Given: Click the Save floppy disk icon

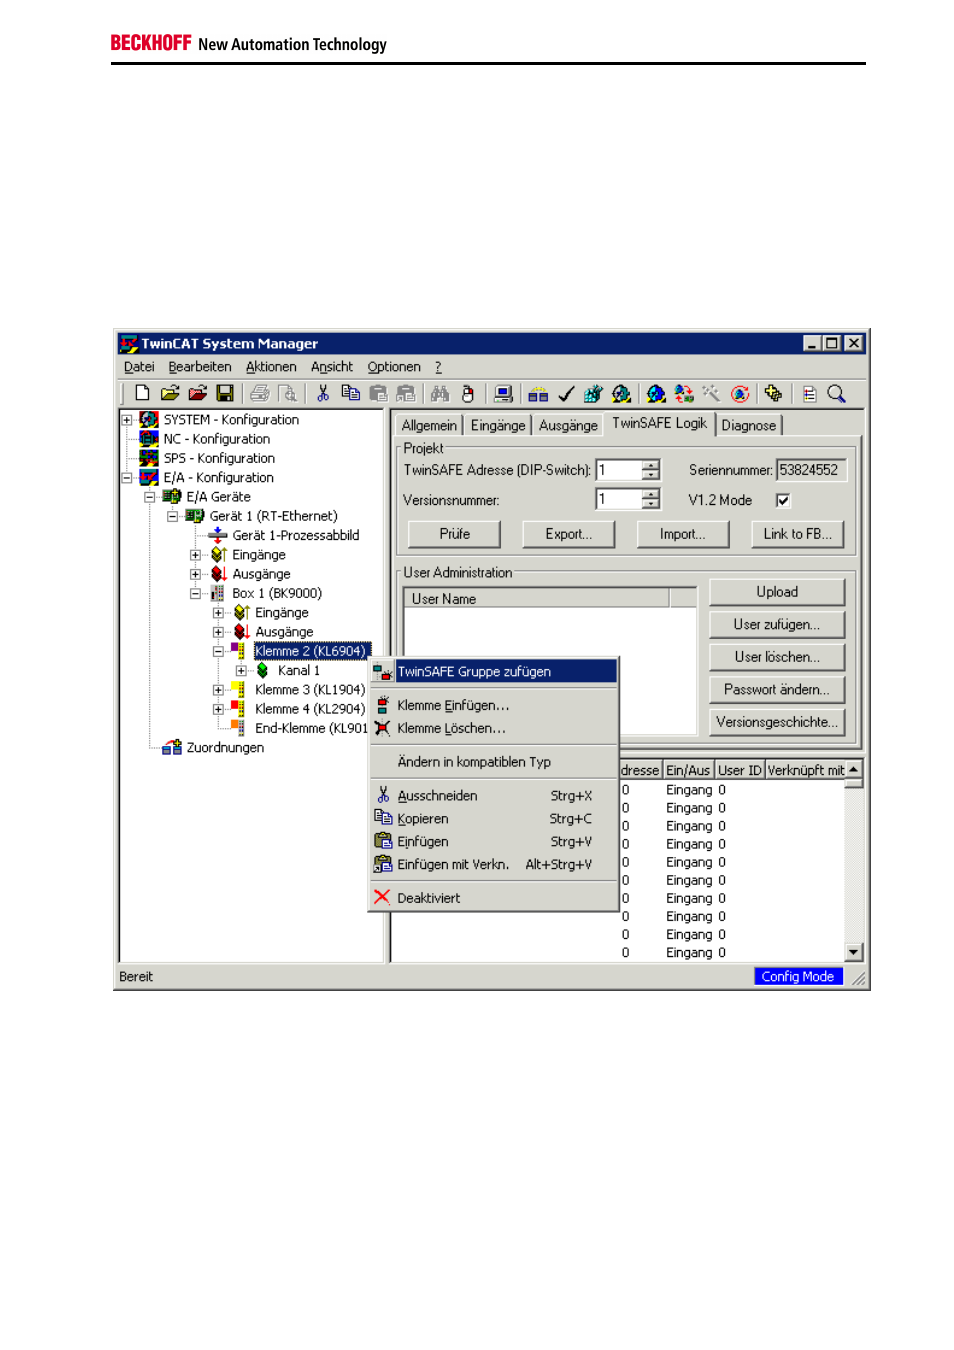Looking at the screenshot, I should point(225,393).
